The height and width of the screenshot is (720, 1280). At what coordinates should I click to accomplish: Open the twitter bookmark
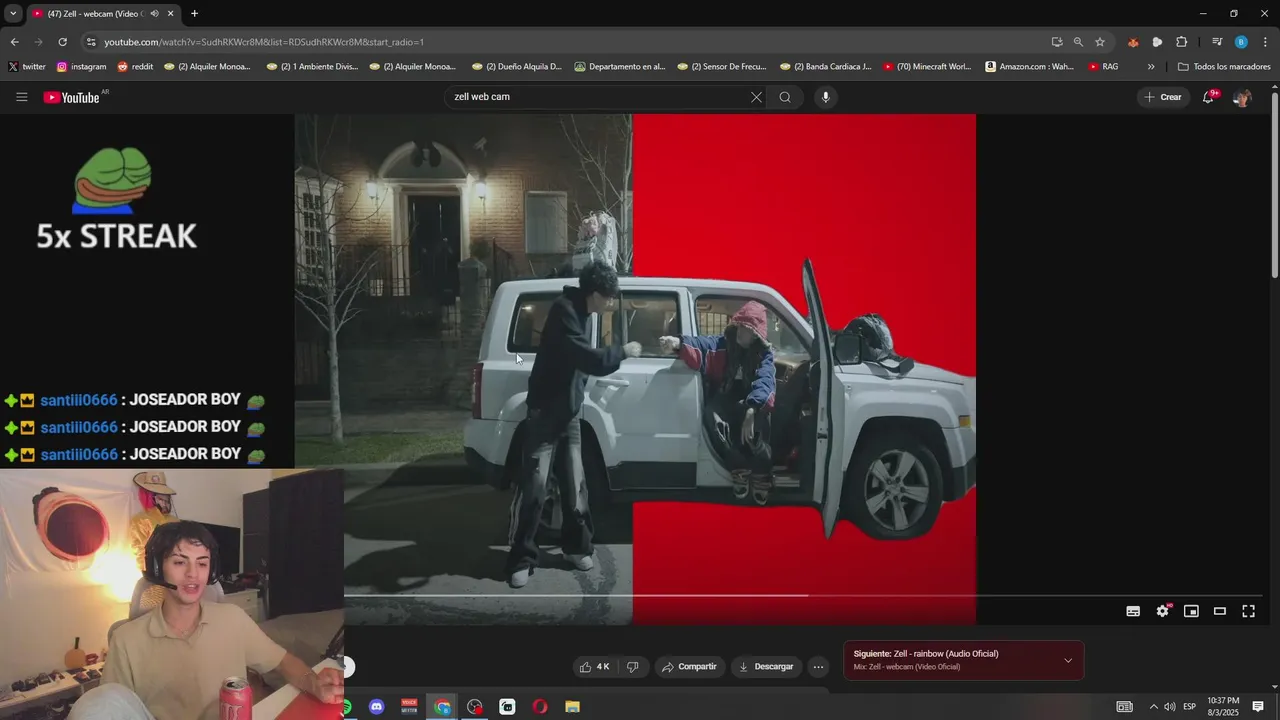tap(27, 67)
